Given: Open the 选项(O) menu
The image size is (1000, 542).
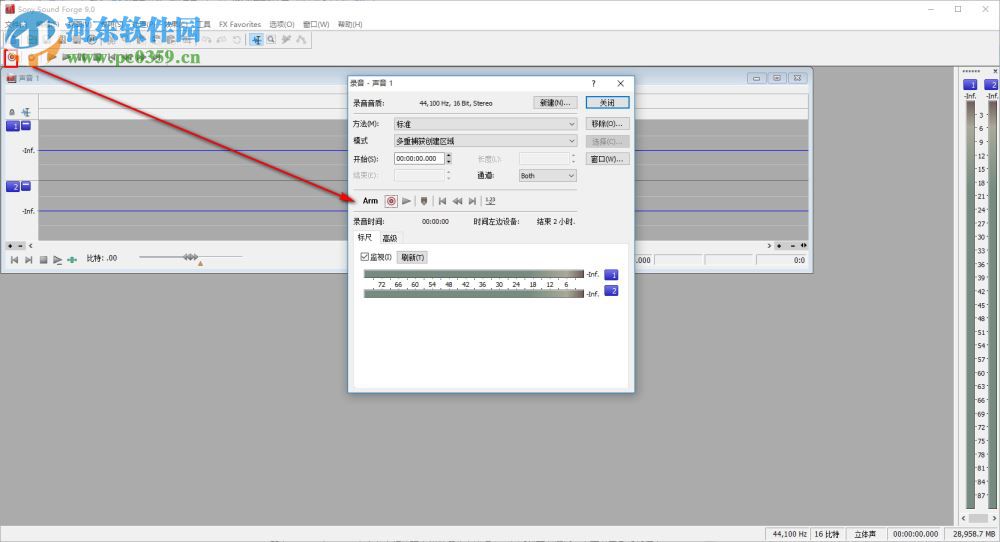Looking at the screenshot, I should pyautogui.click(x=281, y=24).
